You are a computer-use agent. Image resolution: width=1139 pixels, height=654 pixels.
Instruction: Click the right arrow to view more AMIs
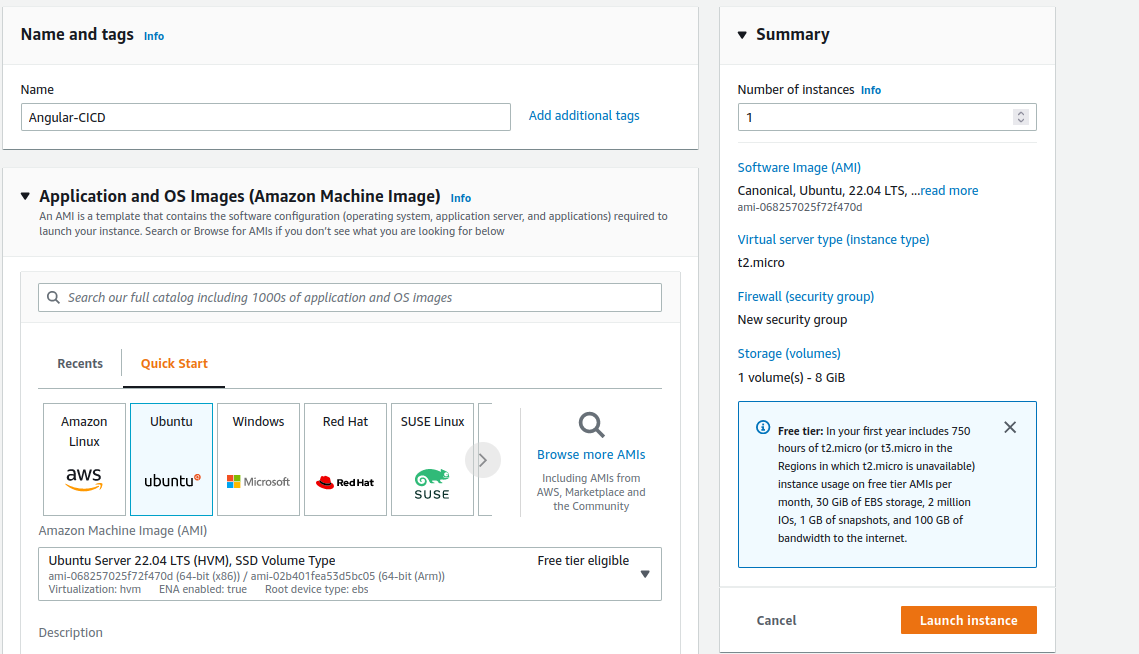(483, 459)
